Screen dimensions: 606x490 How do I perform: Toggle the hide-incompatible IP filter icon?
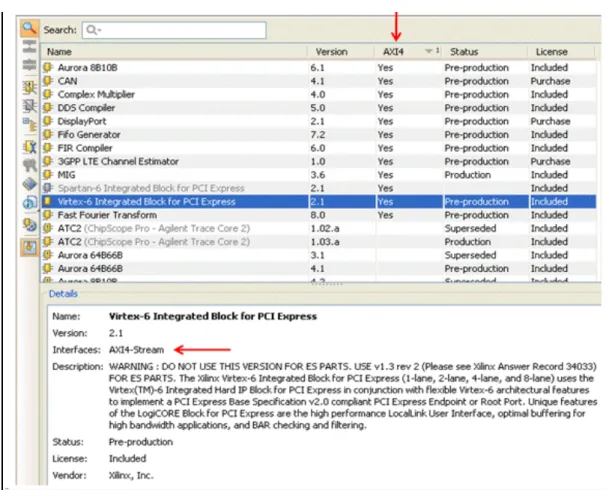coord(29,105)
